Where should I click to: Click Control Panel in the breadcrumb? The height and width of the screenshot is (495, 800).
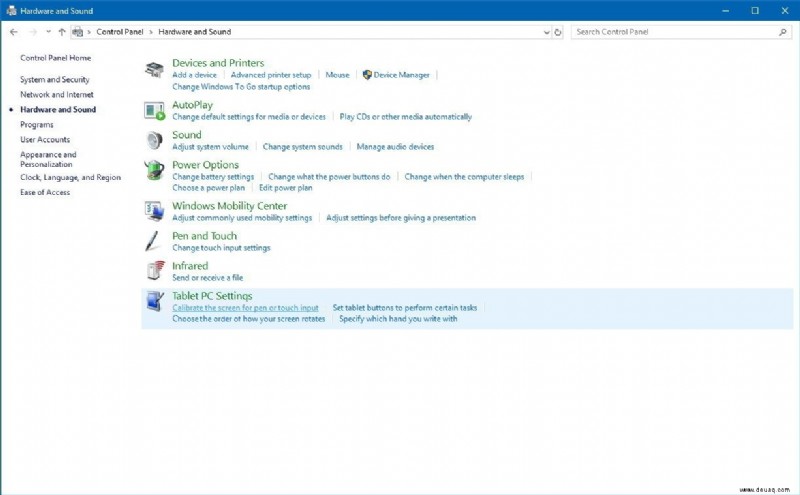pos(120,32)
